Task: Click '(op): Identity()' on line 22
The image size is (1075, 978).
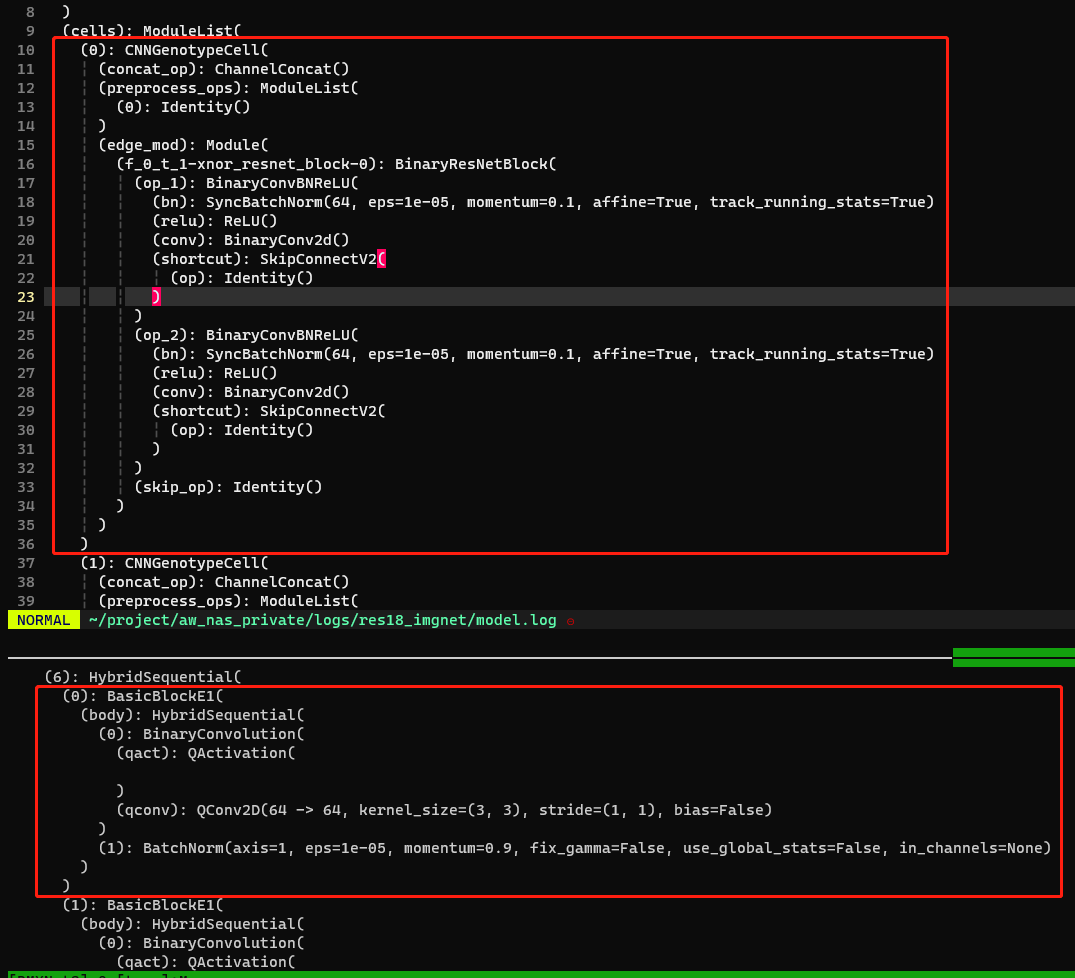Action: click(x=242, y=278)
